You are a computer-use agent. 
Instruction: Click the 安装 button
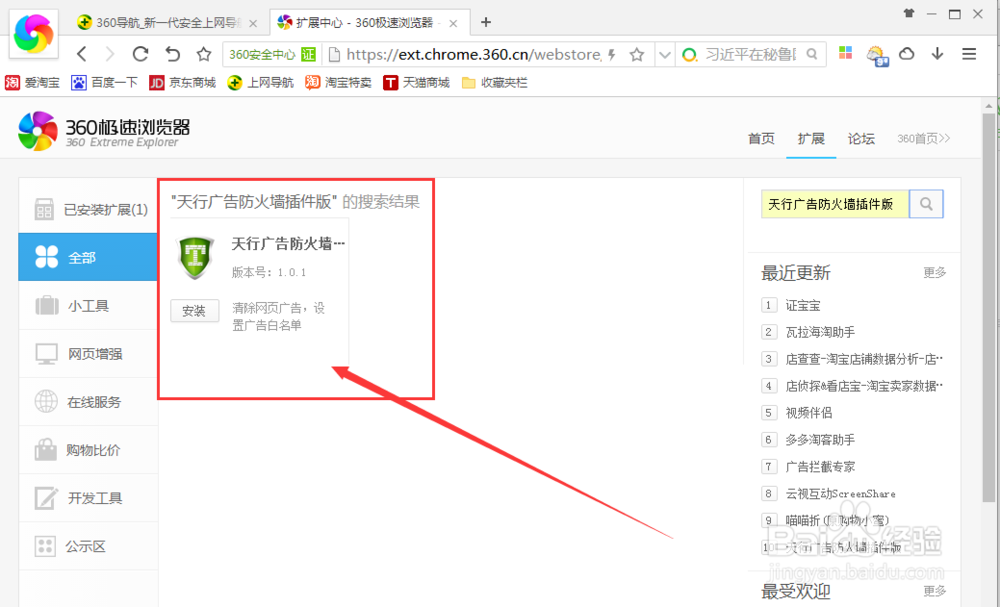click(x=195, y=311)
